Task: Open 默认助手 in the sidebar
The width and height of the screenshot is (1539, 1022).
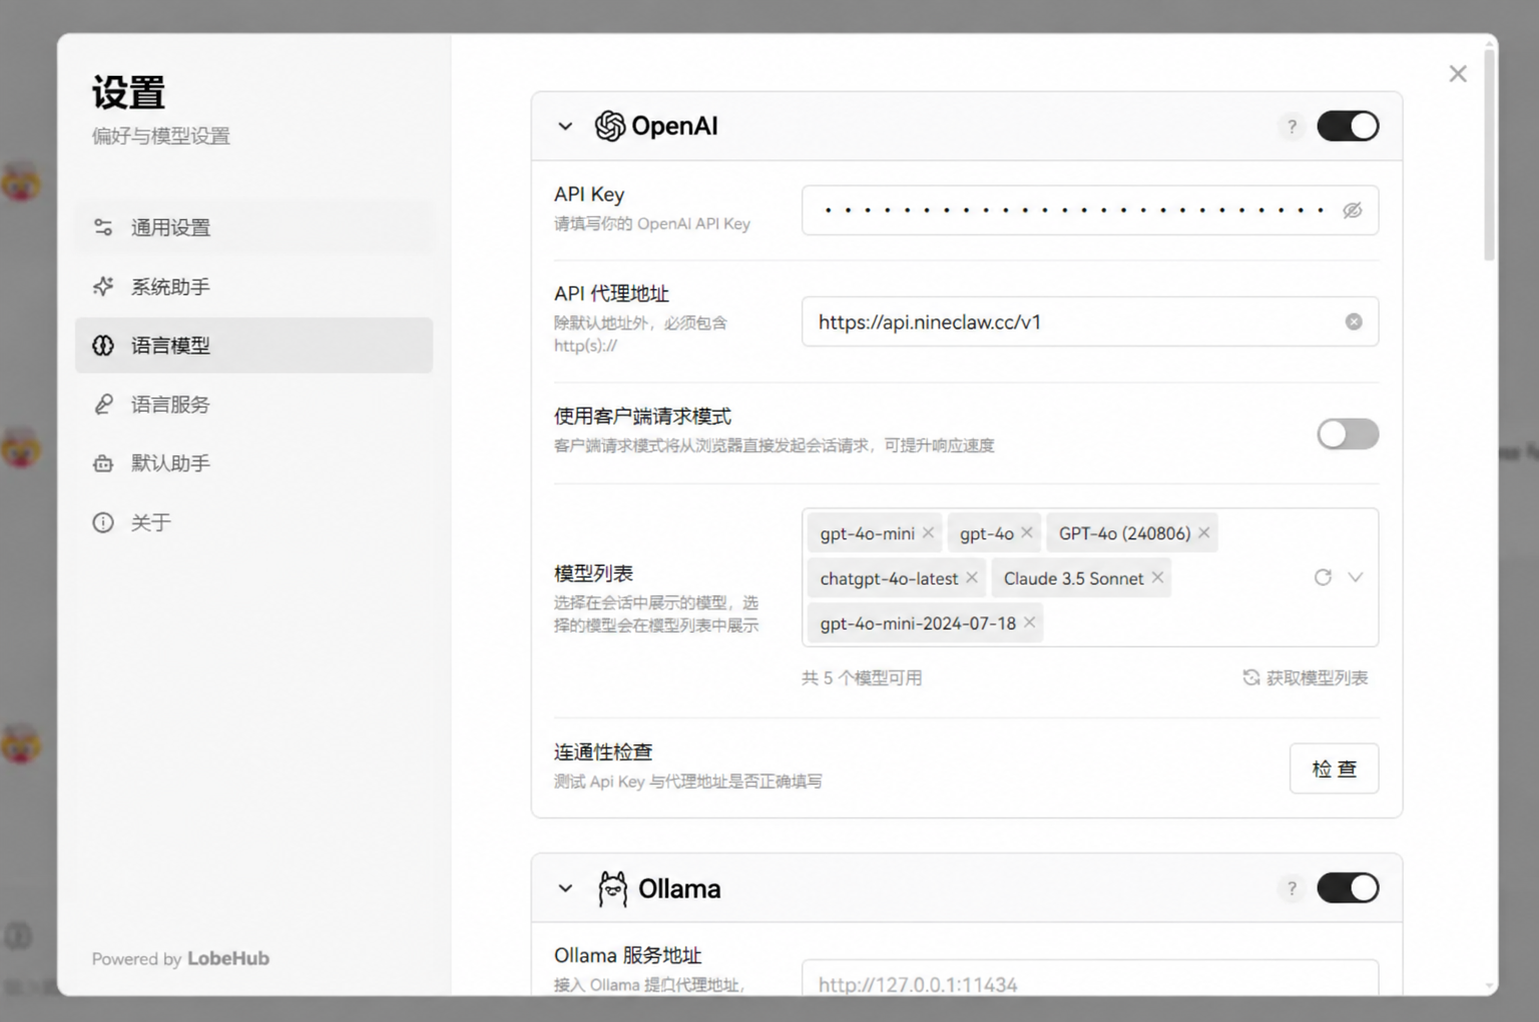Action: tap(254, 463)
